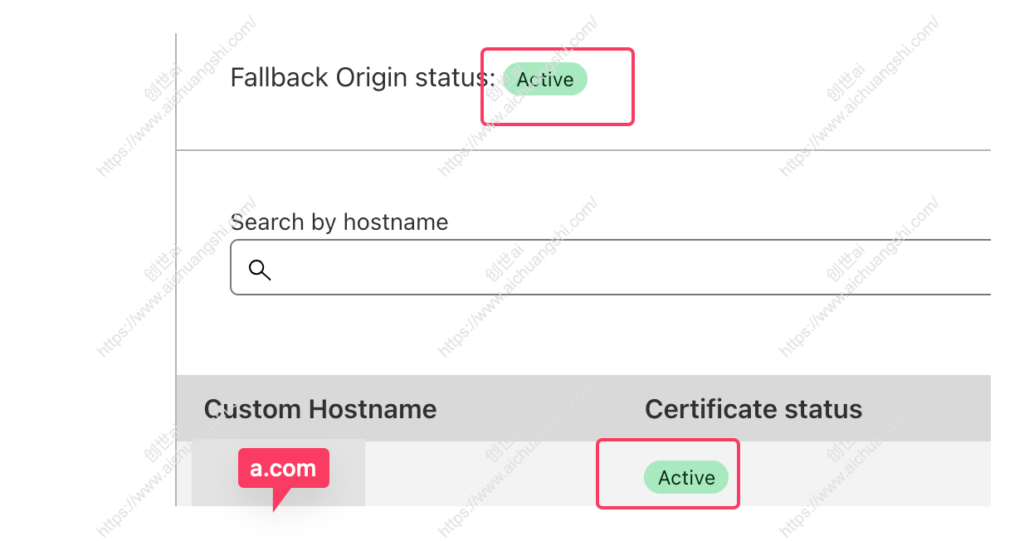Image resolution: width=1024 pixels, height=541 pixels.
Task: Click the Active badge under Certificate status
Action: click(x=686, y=477)
